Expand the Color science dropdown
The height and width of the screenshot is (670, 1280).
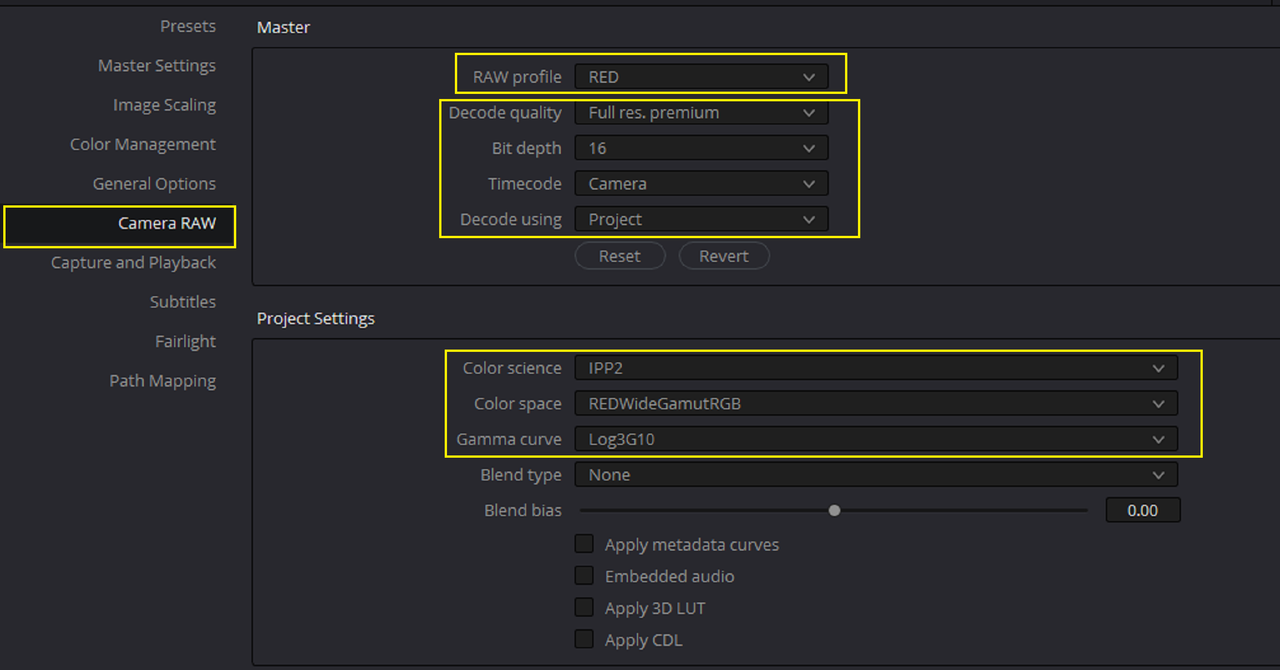(876, 368)
